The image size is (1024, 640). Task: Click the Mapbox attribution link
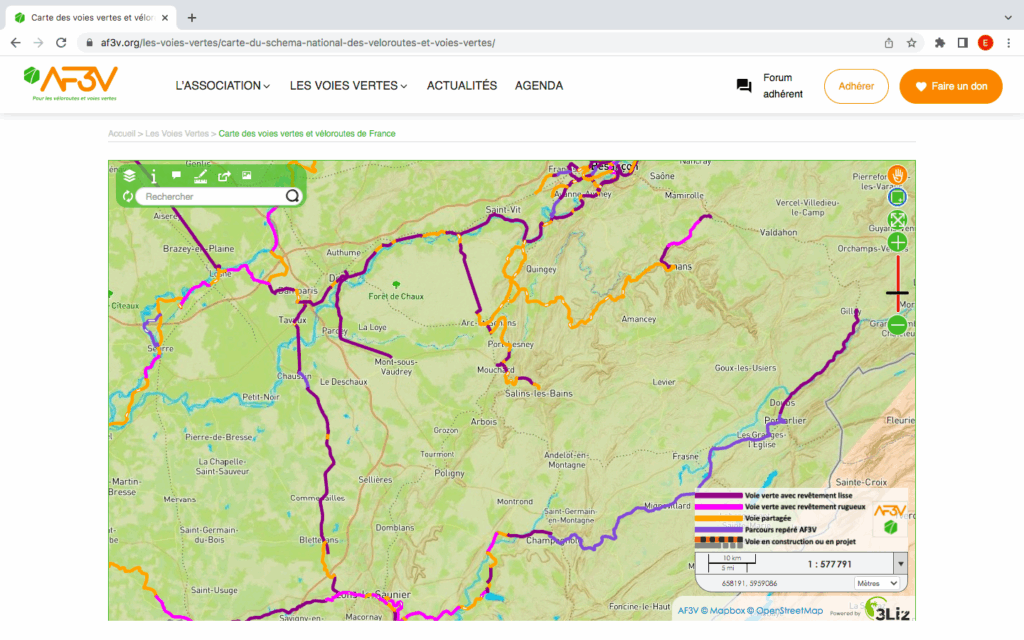pos(727,611)
